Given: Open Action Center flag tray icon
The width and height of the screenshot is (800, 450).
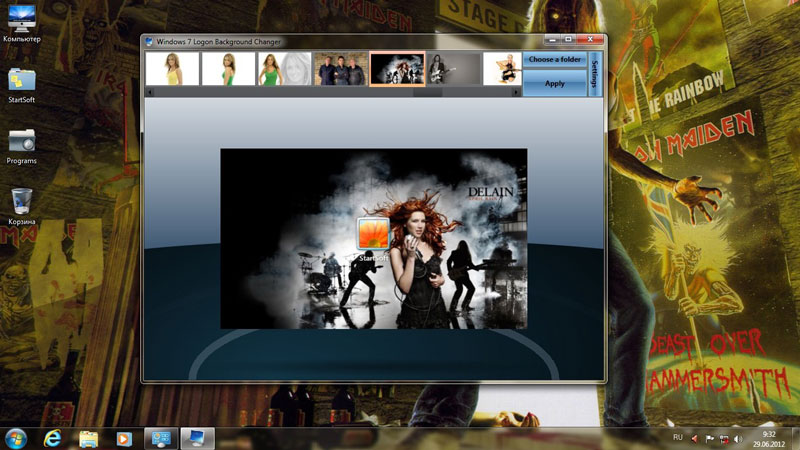Looking at the screenshot, I should tap(710, 438).
